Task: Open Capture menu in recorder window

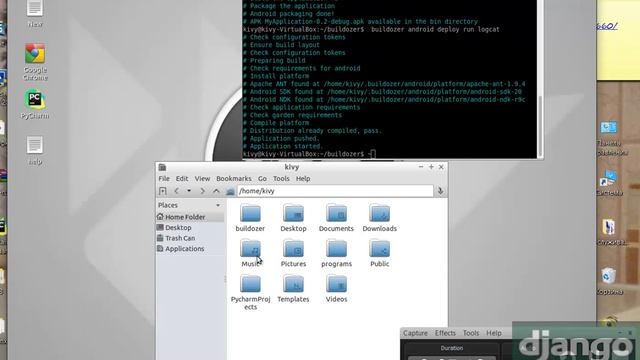Action: click(x=416, y=333)
